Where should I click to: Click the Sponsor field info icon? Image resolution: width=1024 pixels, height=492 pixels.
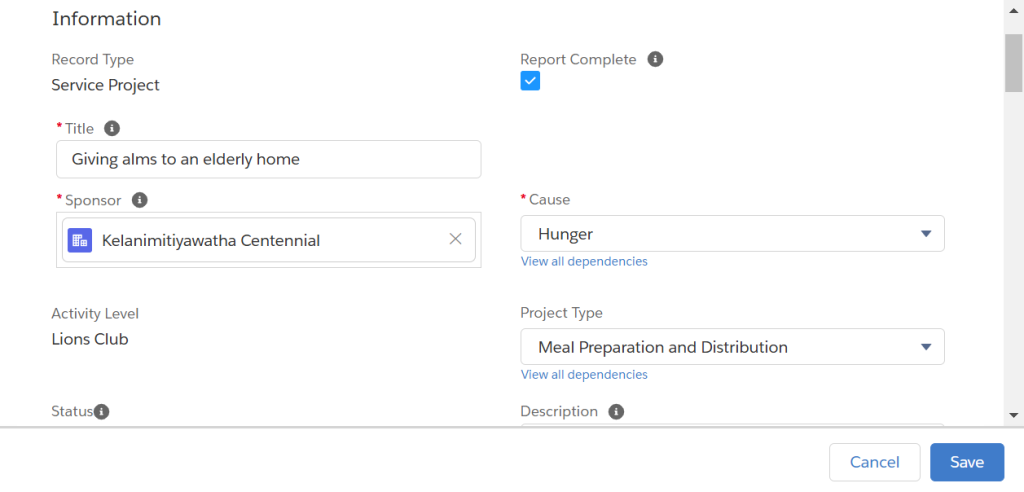click(139, 200)
